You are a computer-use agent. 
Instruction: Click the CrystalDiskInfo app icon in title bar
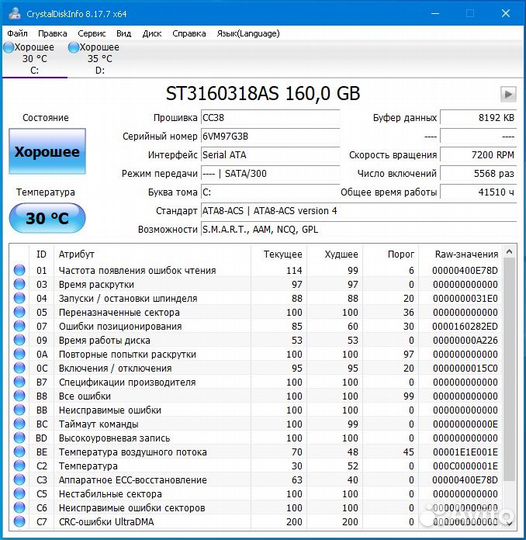(x=15, y=13)
